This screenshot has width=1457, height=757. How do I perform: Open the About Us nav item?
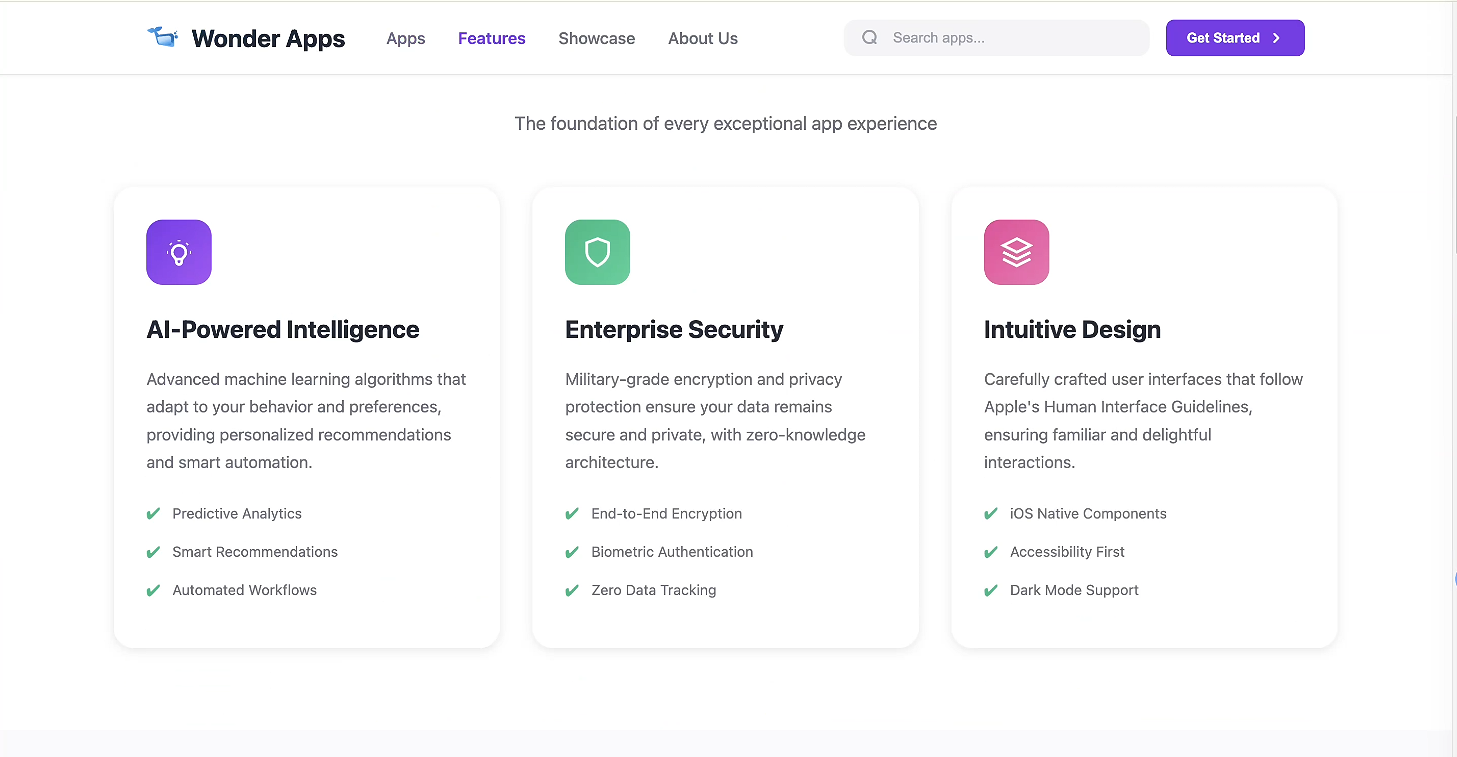703,38
